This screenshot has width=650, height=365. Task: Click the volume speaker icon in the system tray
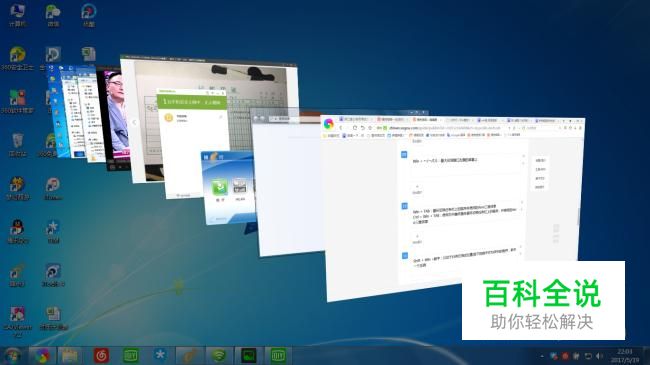click(599, 356)
